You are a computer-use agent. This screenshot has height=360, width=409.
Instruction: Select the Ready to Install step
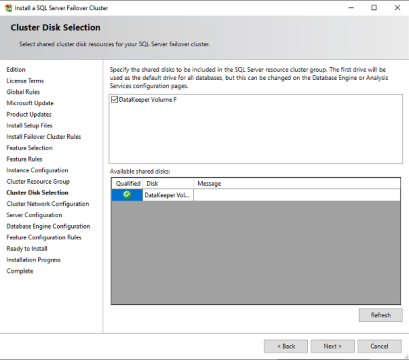click(27, 249)
